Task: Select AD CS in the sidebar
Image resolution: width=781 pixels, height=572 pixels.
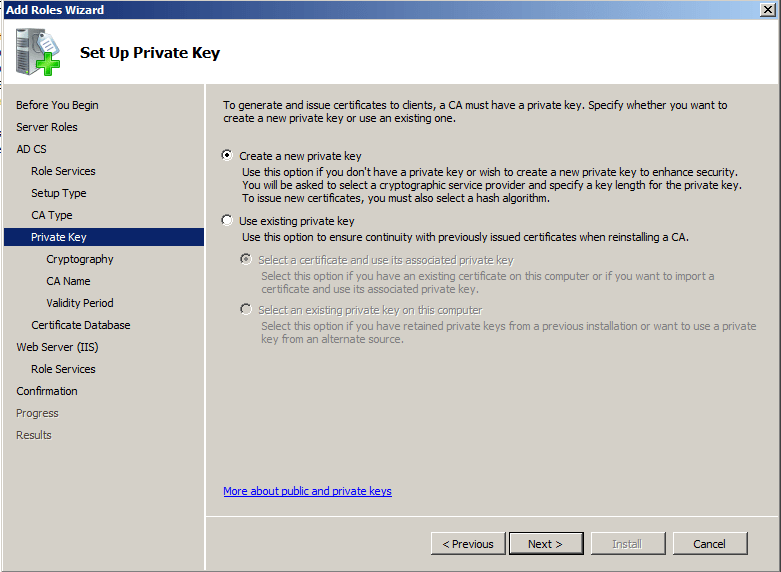Action: (x=31, y=149)
